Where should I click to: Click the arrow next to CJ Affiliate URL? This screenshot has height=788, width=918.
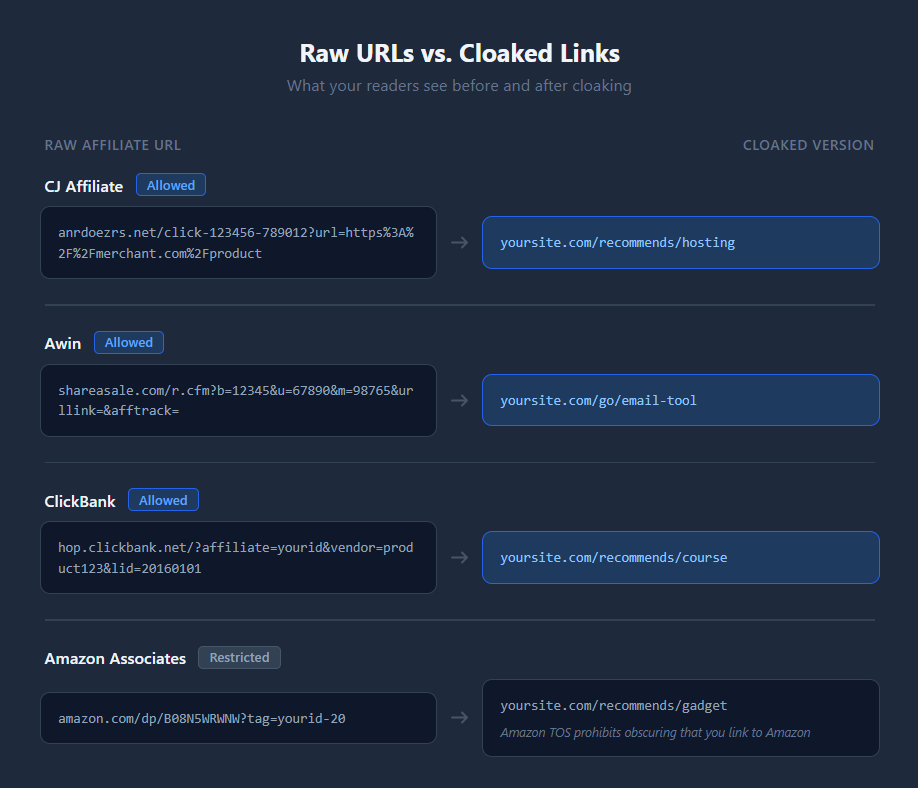459,242
